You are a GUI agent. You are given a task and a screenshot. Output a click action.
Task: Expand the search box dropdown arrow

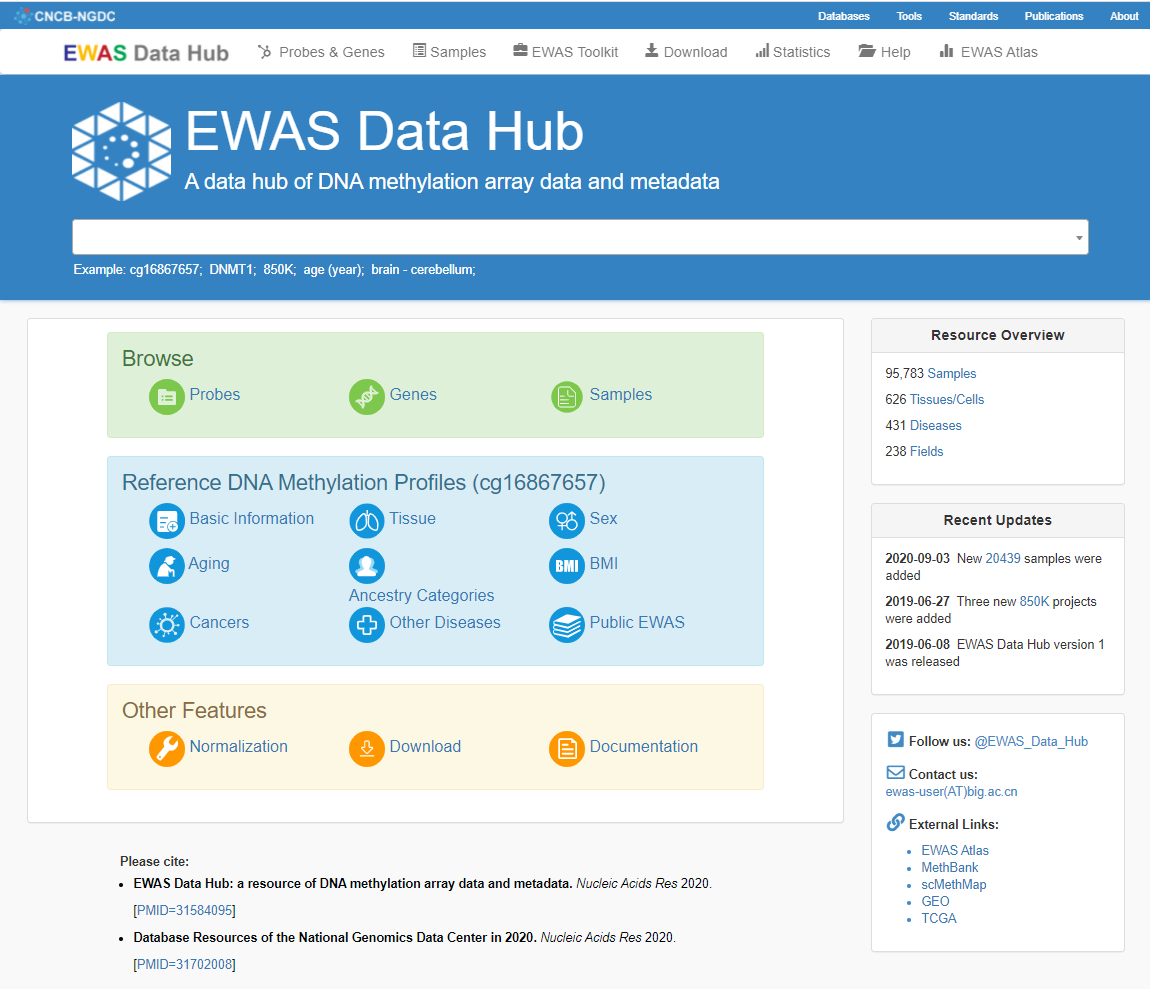[x=1079, y=238]
